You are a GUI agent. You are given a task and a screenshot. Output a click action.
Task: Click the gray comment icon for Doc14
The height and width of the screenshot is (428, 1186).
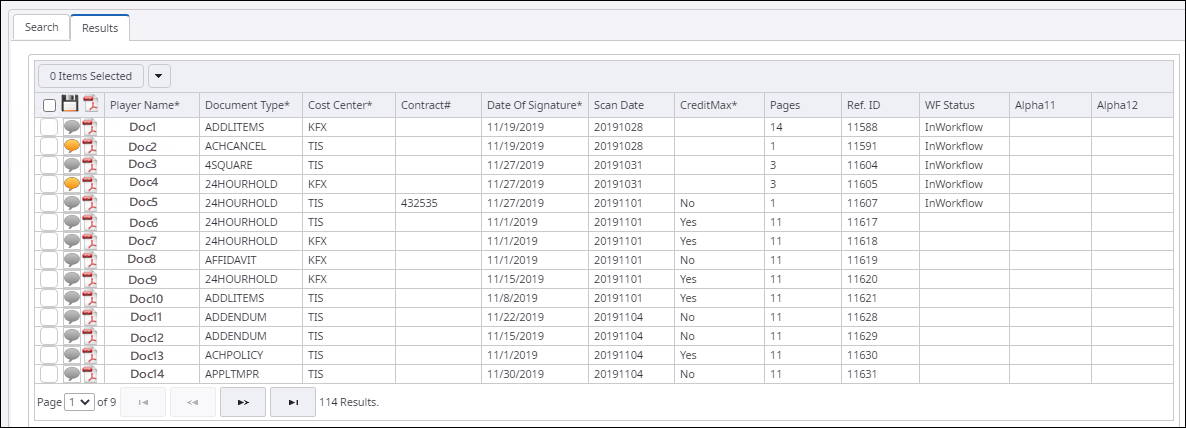pyautogui.click(x=72, y=374)
